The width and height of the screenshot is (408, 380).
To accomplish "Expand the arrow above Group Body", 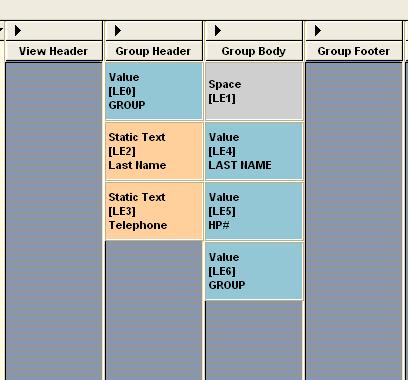I will (218, 31).
